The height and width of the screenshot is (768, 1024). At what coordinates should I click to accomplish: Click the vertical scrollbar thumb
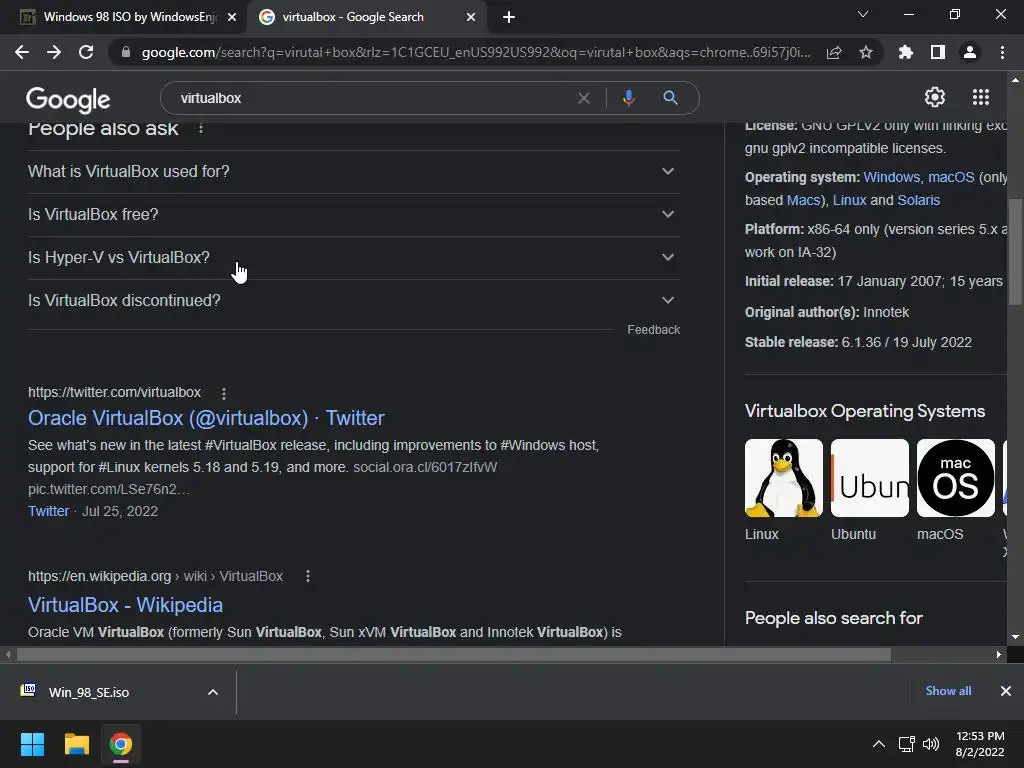pyautogui.click(x=1016, y=251)
